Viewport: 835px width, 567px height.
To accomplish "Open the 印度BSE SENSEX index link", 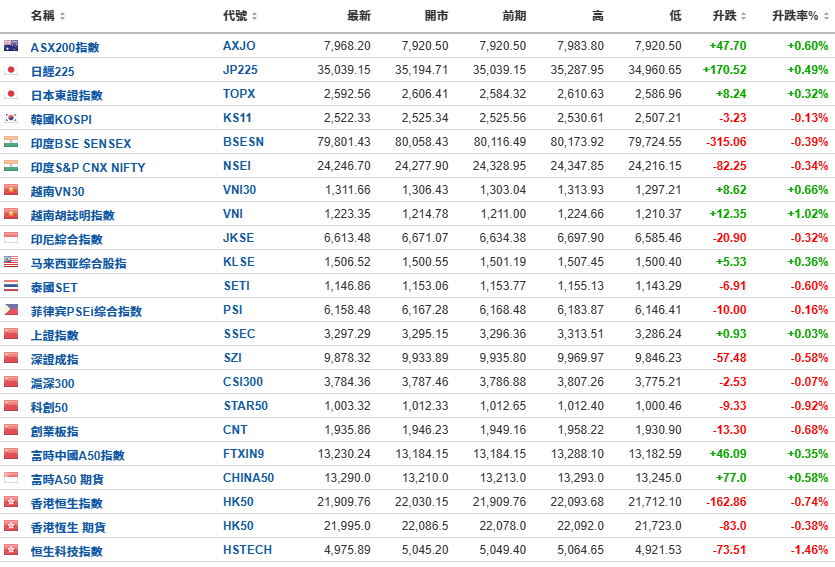I will pos(81,143).
